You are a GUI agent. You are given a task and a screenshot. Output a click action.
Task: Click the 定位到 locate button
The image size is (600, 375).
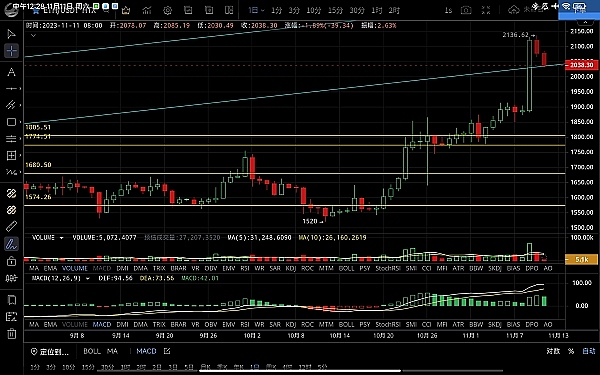click(50, 351)
